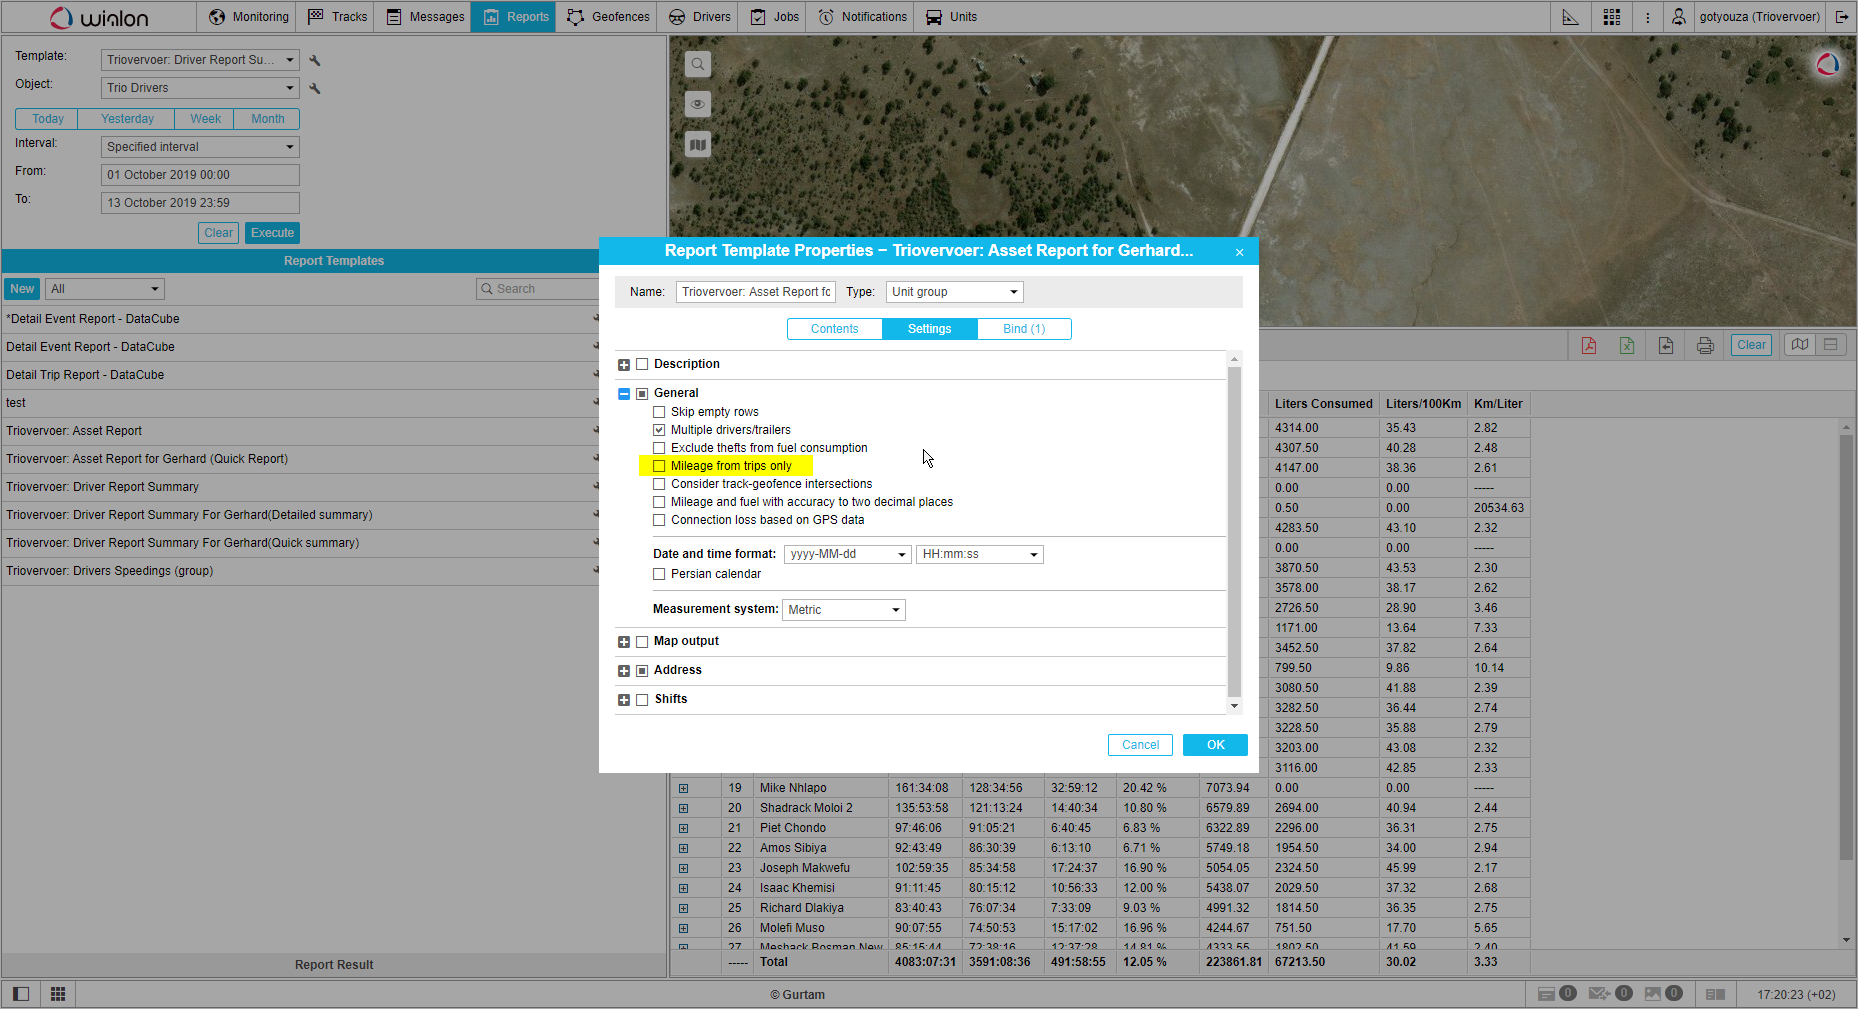
Task: Open the Geofences menu tab
Action: pyautogui.click(x=608, y=17)
